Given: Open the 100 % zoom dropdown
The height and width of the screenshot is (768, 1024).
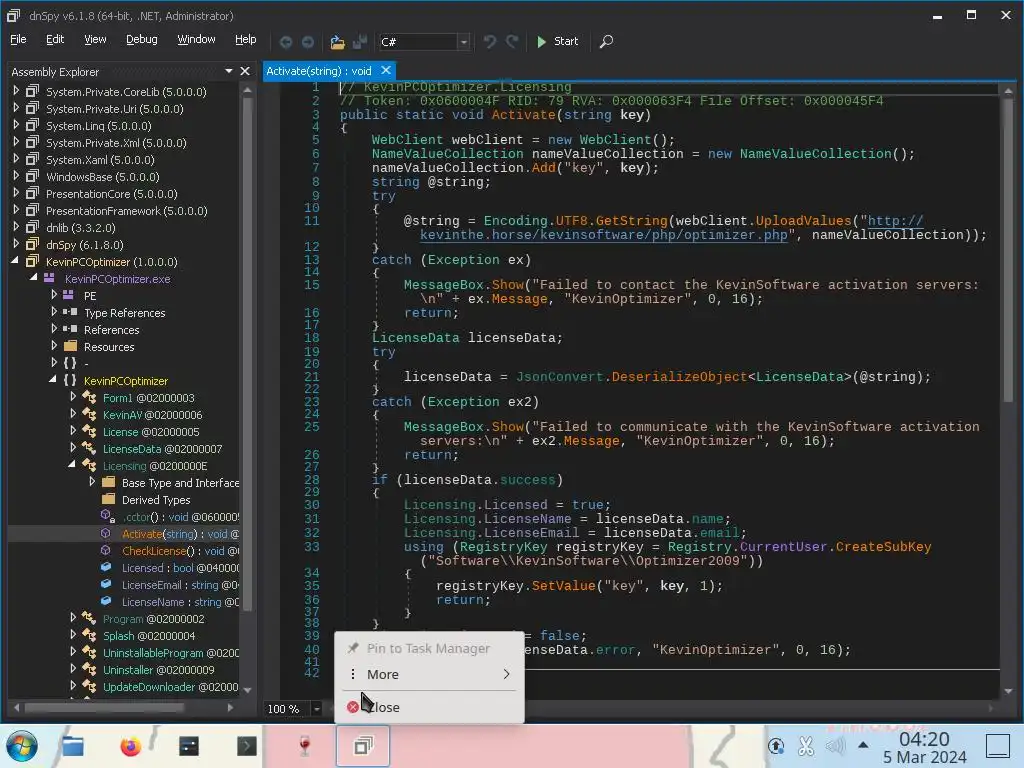Looking at the screenshot, I should (x=317, y=709).
